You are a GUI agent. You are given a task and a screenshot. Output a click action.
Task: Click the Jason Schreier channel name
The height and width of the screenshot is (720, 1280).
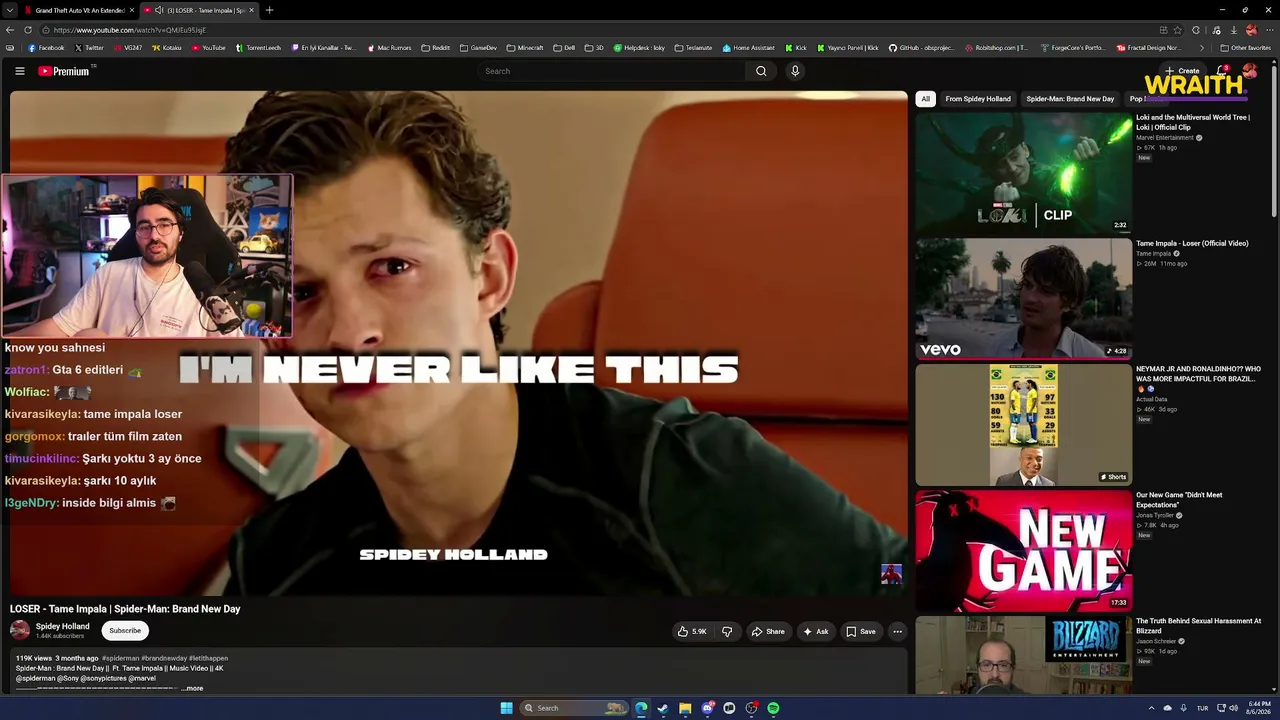(x=1155, y=641)
